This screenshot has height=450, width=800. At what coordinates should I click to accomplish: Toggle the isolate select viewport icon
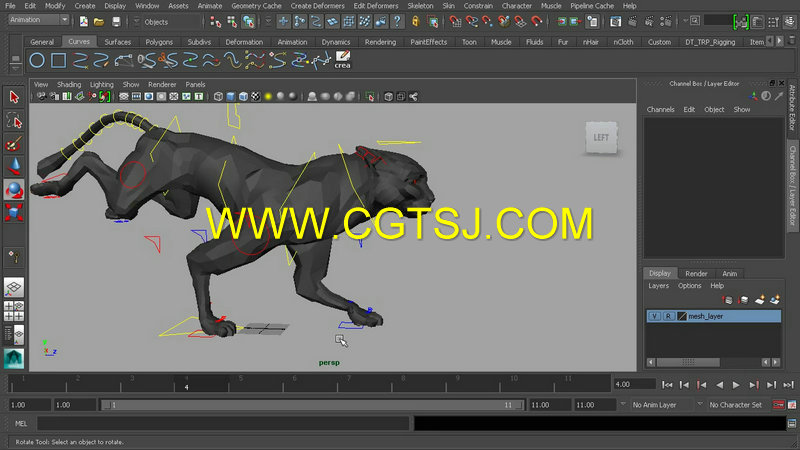pos(370,96)
